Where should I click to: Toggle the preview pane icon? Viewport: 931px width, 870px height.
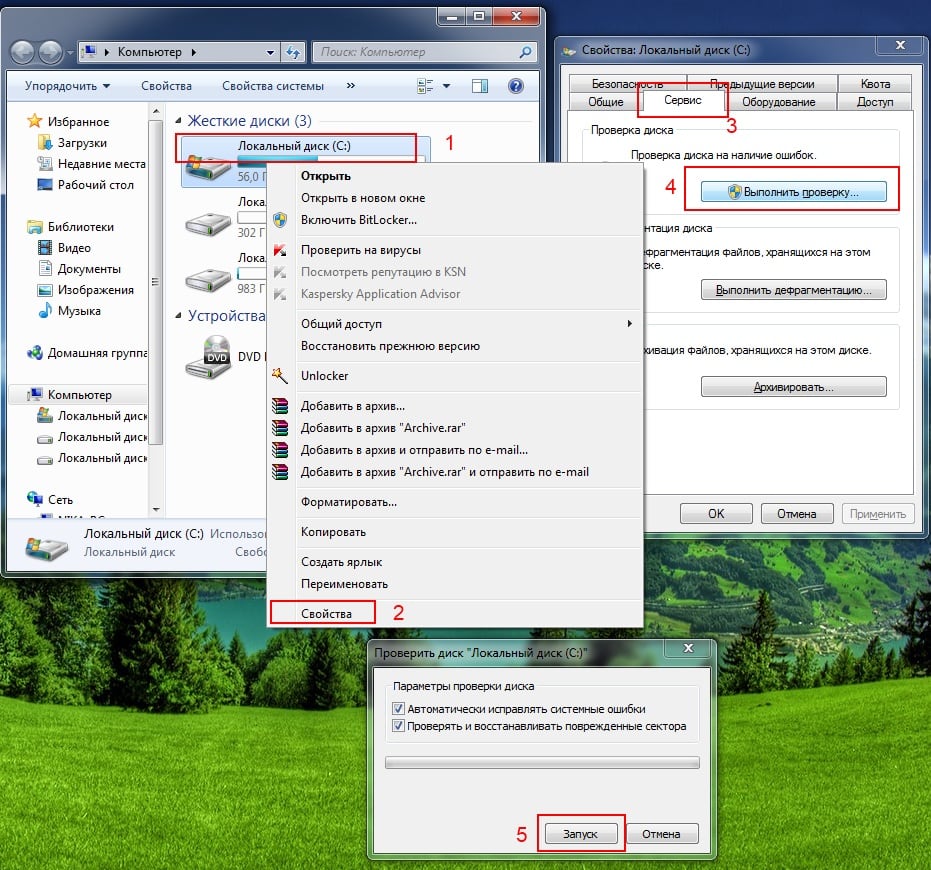point(480,86)
